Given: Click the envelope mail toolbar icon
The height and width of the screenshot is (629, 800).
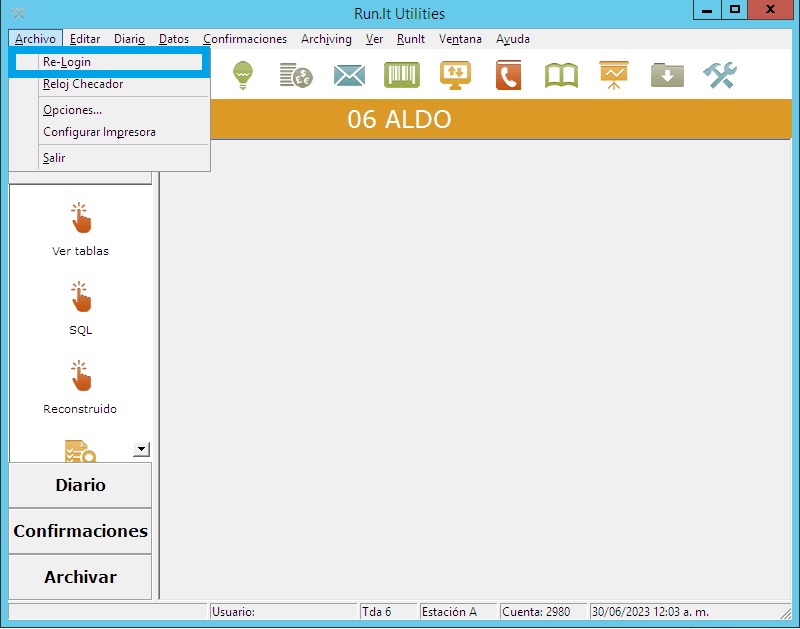Looking at the screenshot, I should 349,76.
